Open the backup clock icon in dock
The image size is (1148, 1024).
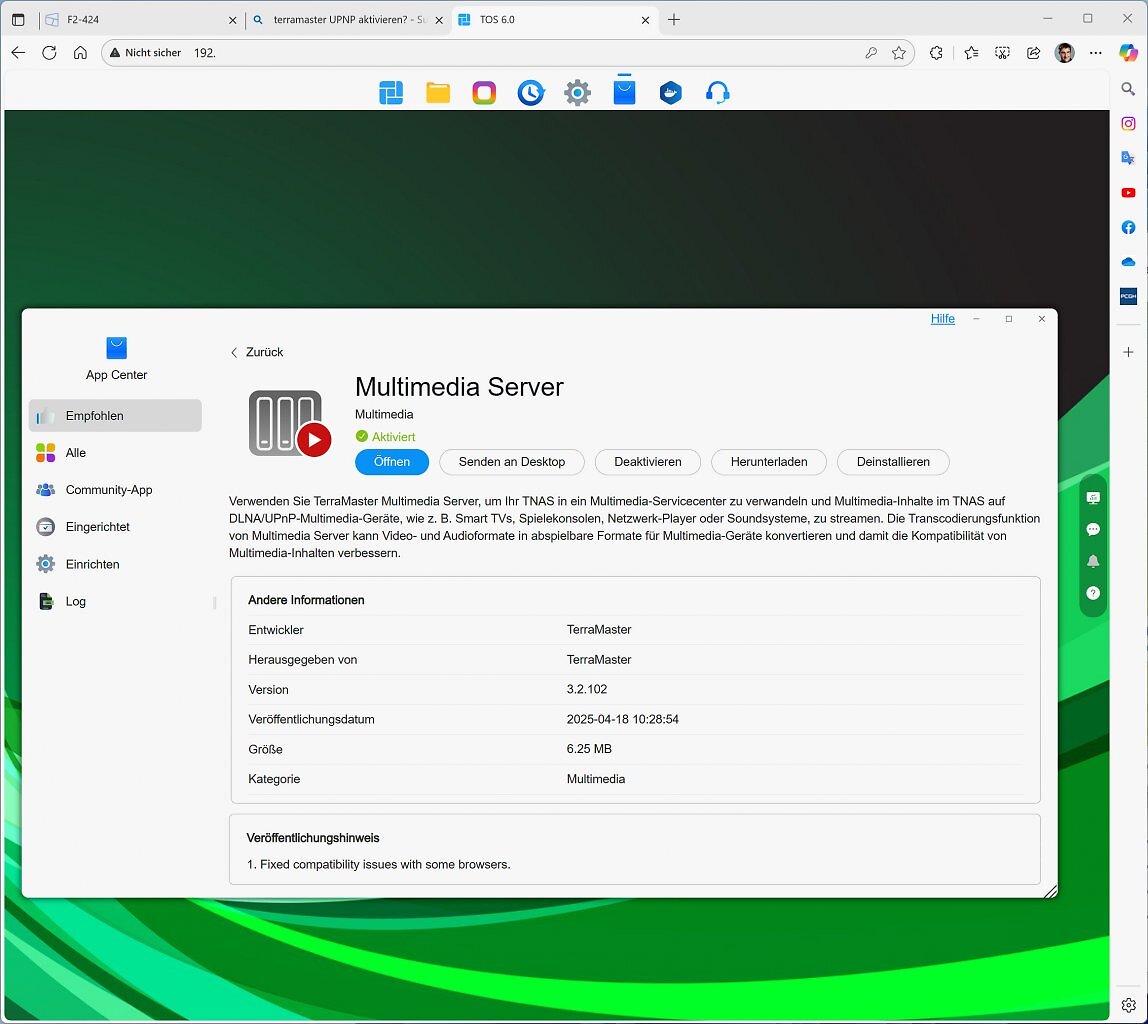click(531, 93)
